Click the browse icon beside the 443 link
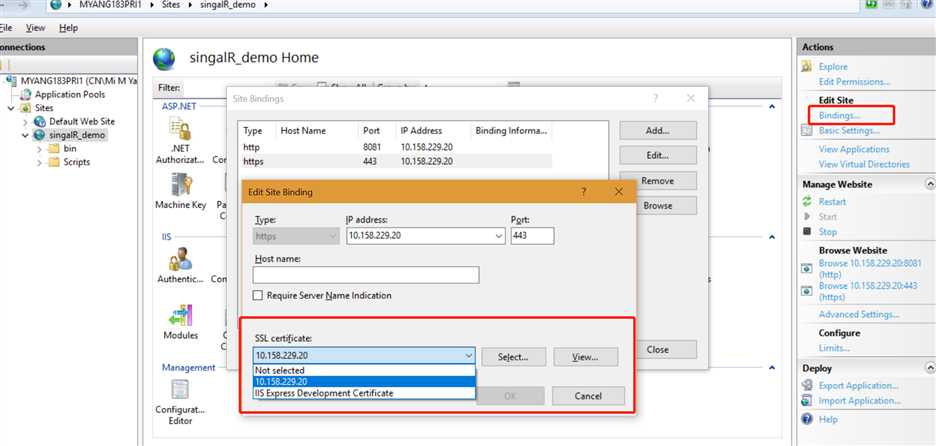The width and height of the screenshot is (936, 446). 807,291
